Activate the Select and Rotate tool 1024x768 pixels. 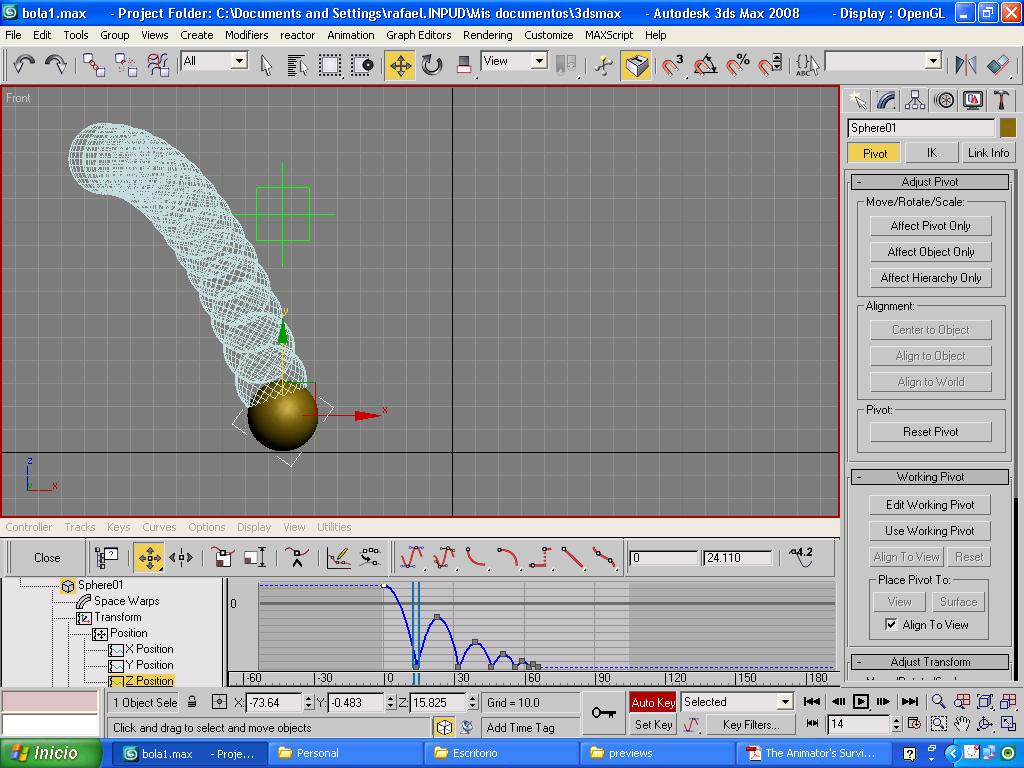(432, 66)
